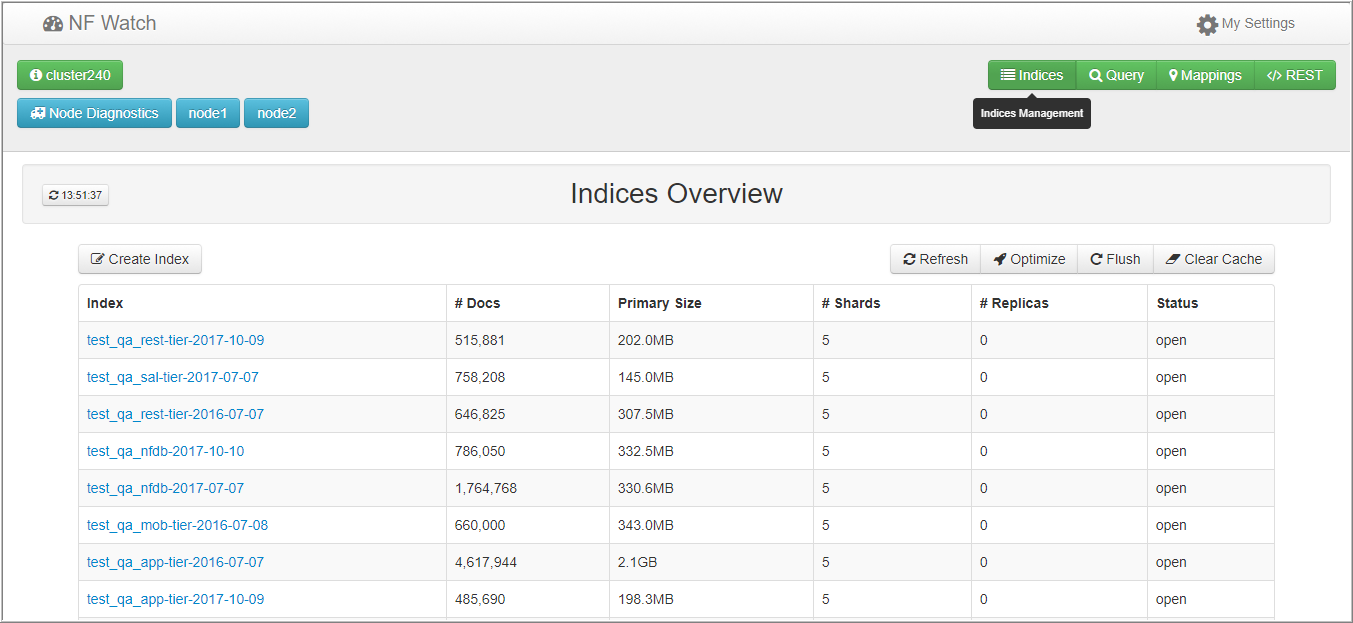1353x623 pixels.
Task: Open the Mappings menu tab
Action: click(1205, 75)
